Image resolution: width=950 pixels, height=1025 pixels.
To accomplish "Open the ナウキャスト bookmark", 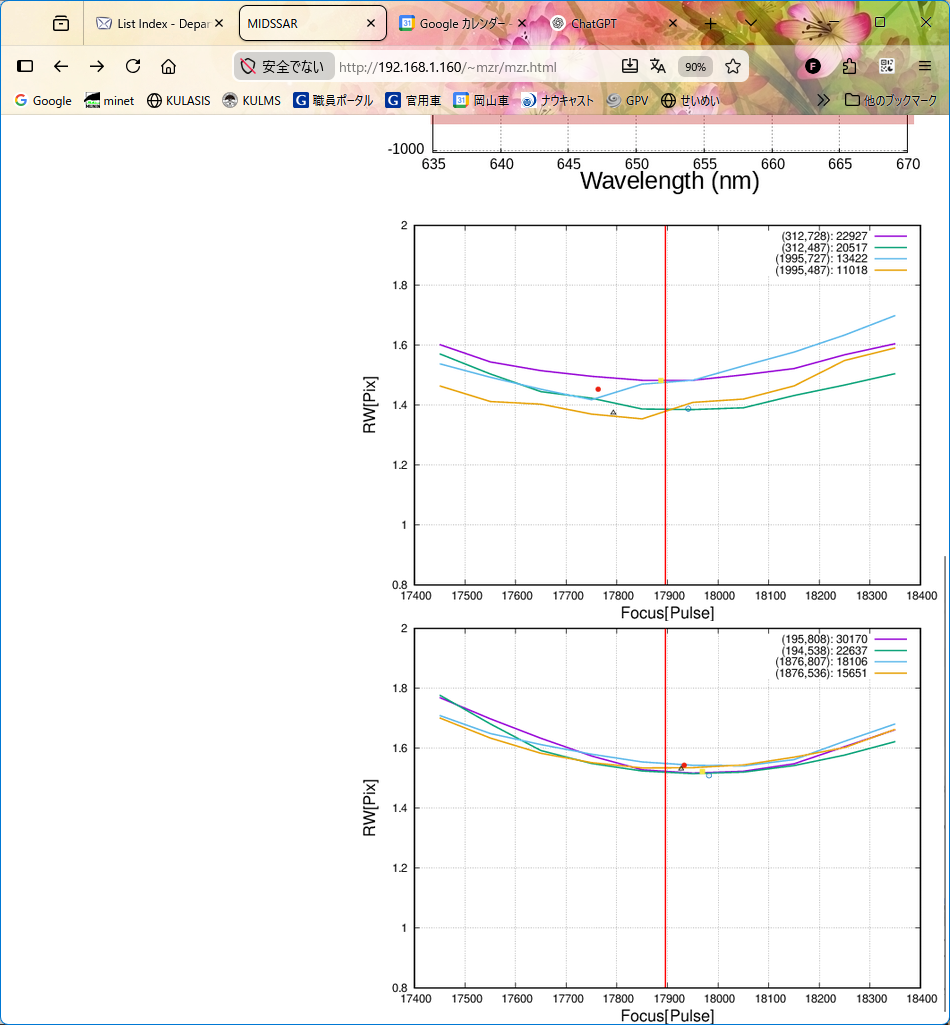I will tap(557, 100).
